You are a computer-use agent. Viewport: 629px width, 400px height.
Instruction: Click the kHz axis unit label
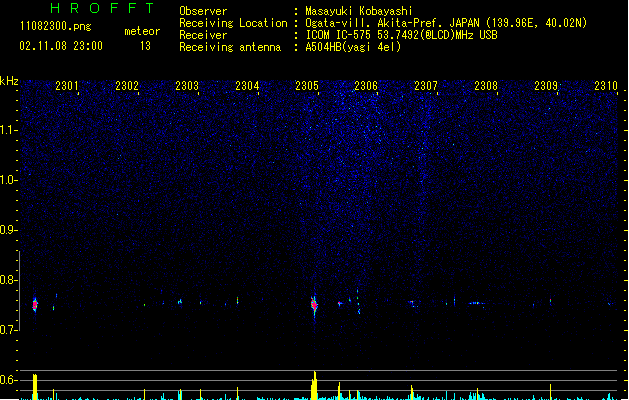tap(9, 81)
